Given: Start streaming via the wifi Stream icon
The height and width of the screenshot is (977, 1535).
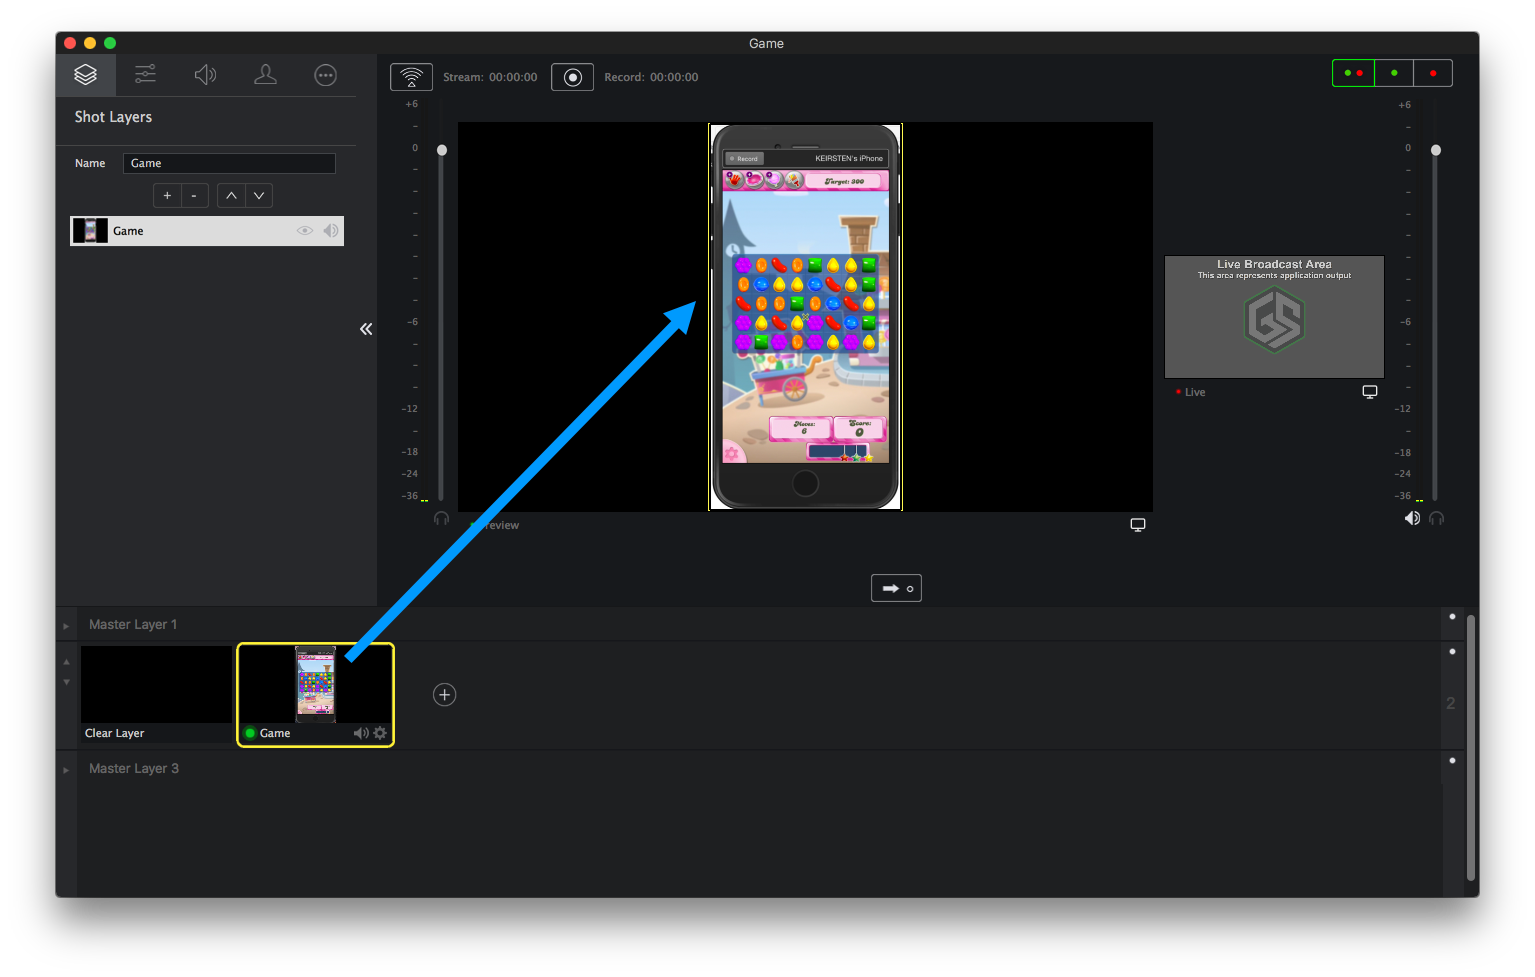Looking at the screenshot, I should [411, 76].
